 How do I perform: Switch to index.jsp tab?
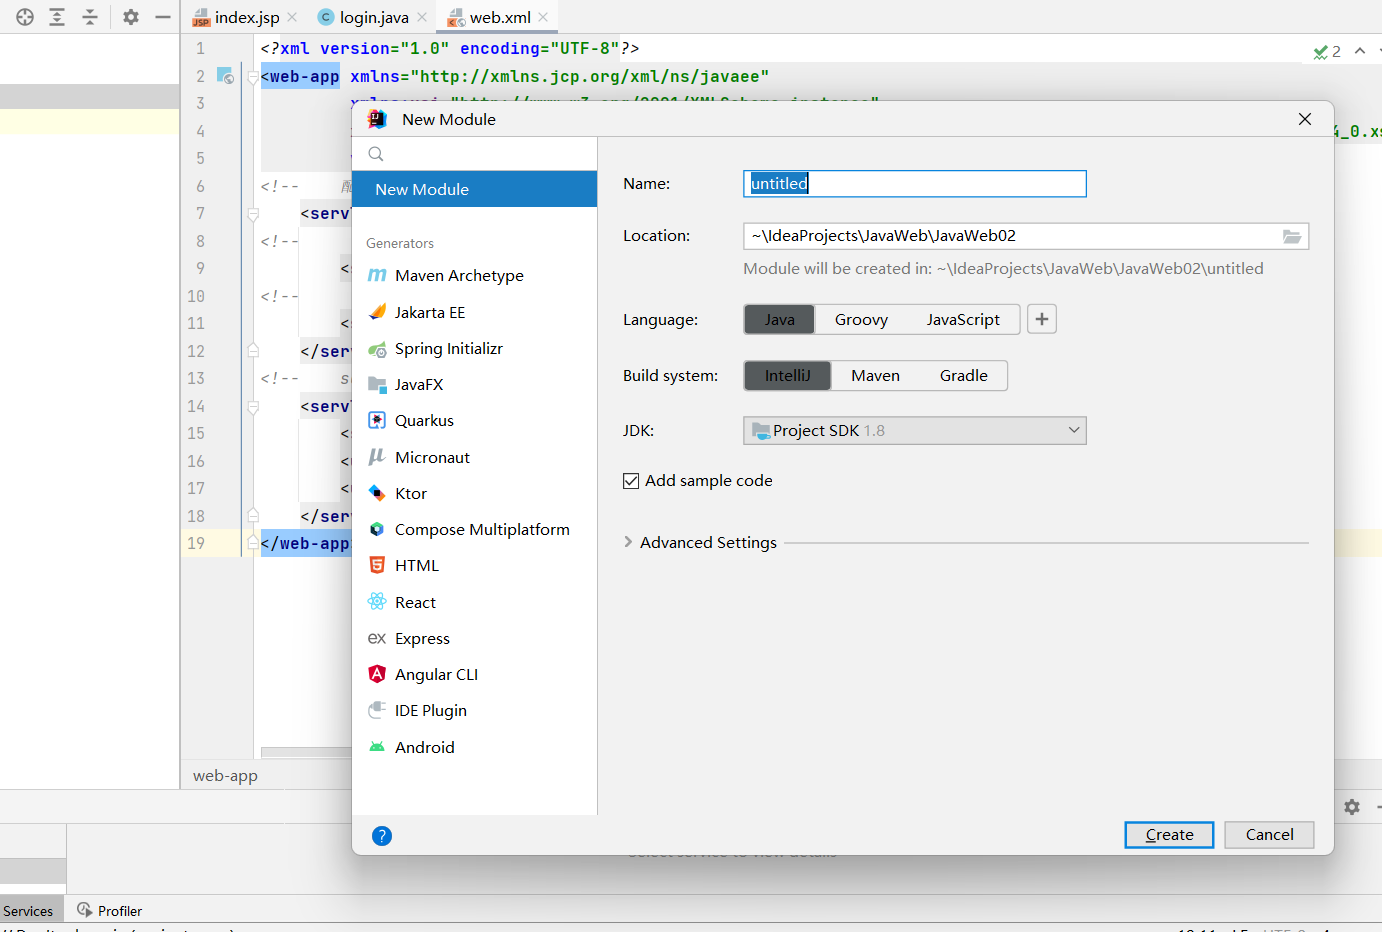point(247,17)
